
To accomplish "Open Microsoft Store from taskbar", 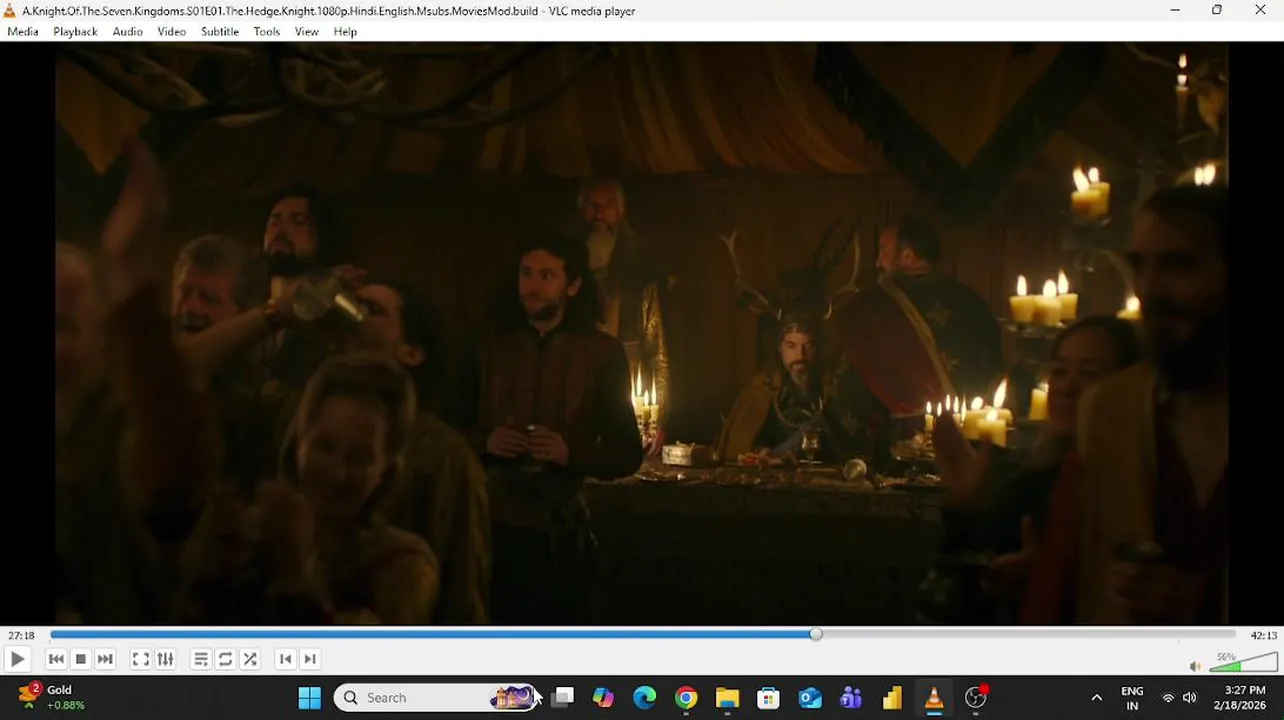I will pyautogui.click(x=768, y=698).
